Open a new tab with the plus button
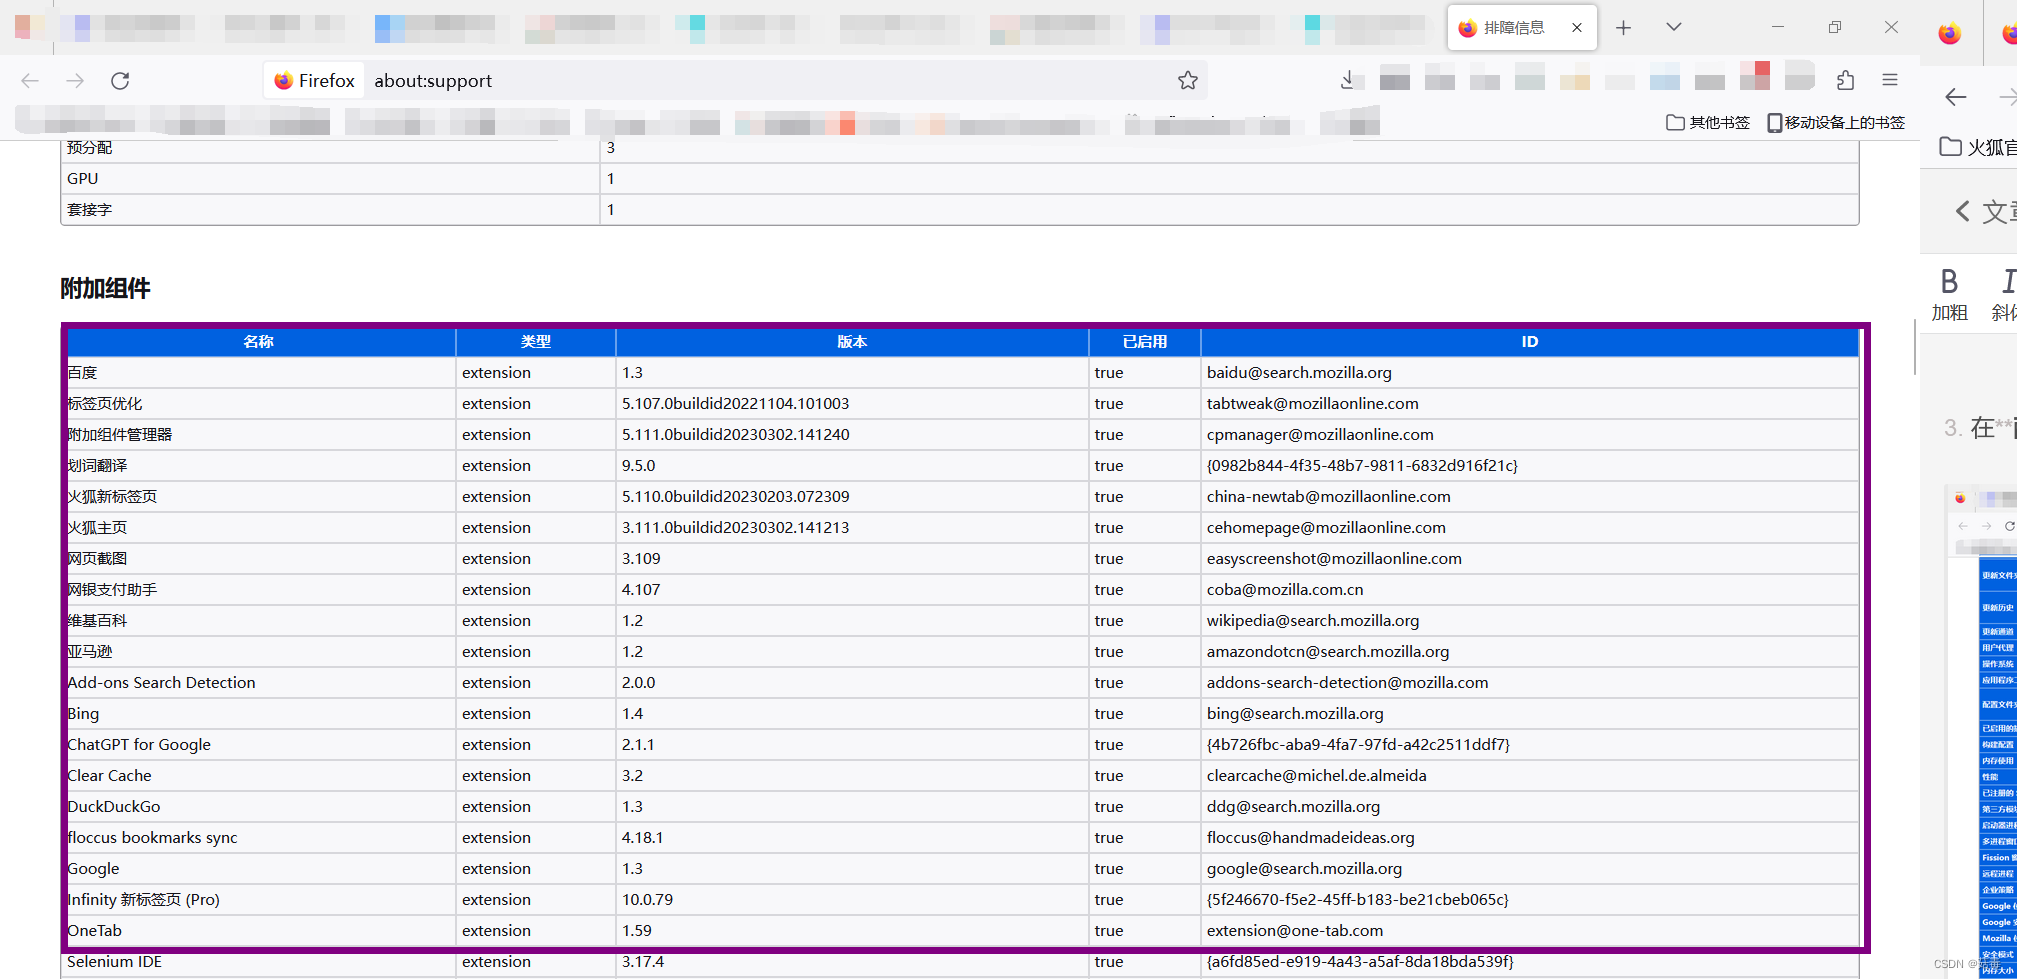Image resolution: width=2017 pixels, height=979 pixels. [x=1623, y=28]
